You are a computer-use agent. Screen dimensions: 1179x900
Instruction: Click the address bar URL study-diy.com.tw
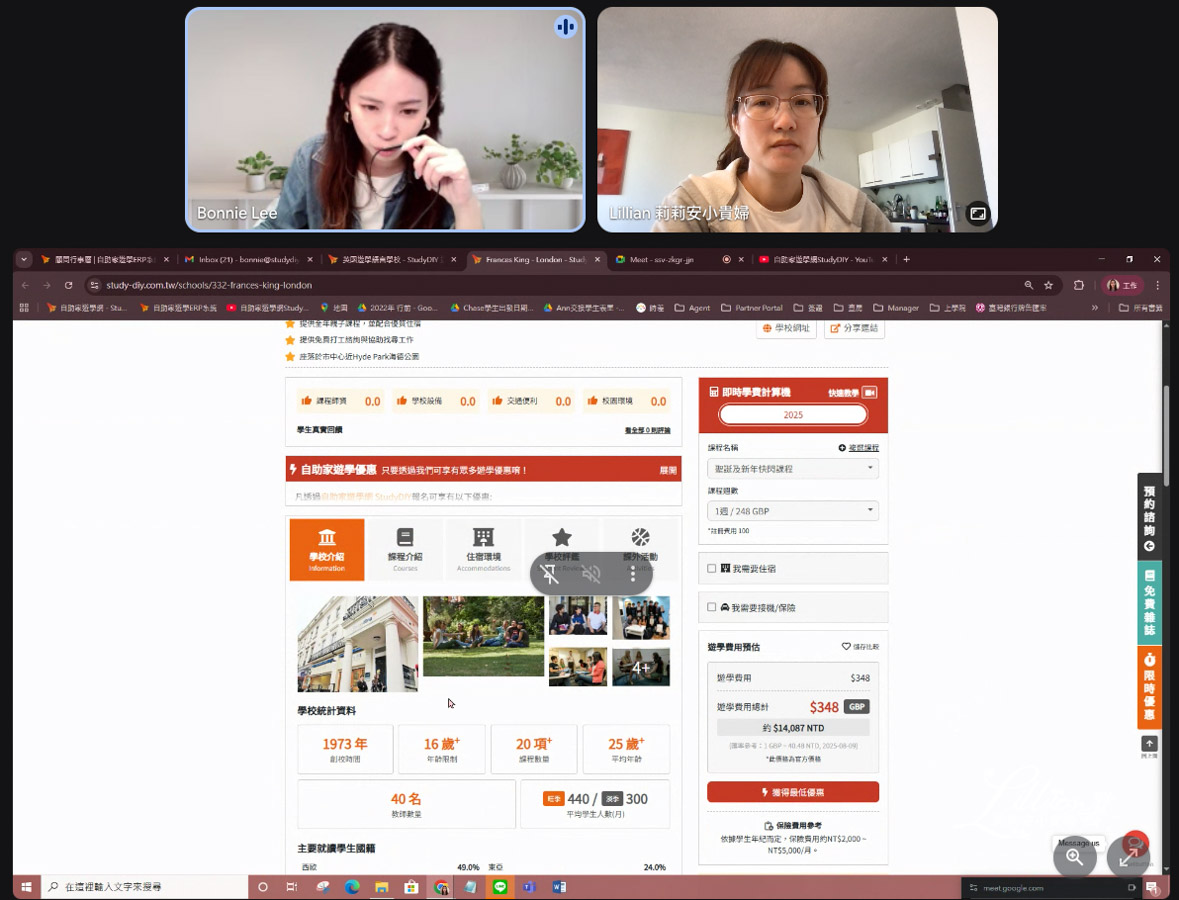pos(209,285)
